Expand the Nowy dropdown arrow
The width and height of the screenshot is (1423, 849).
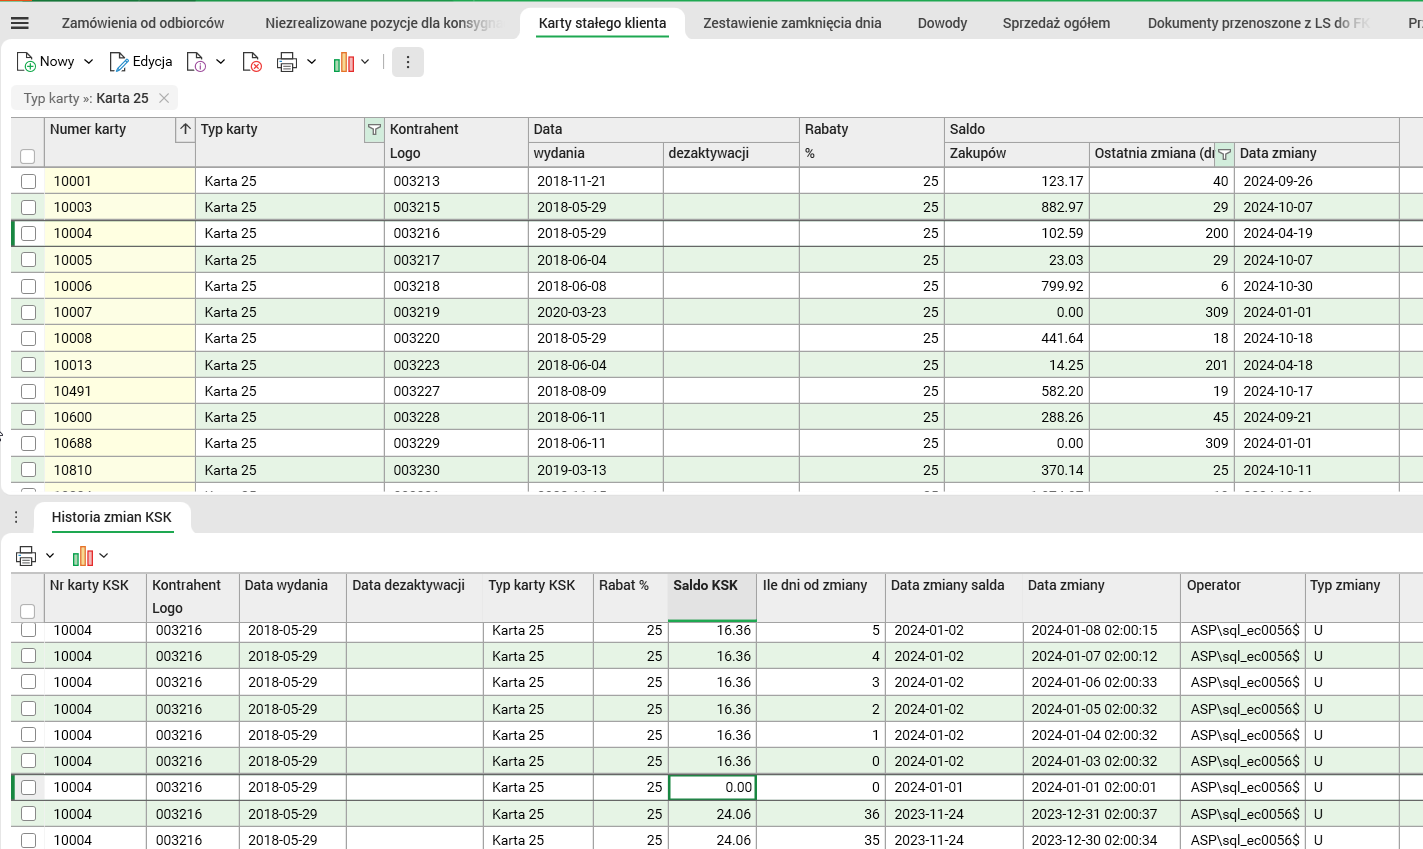(88, 62)
